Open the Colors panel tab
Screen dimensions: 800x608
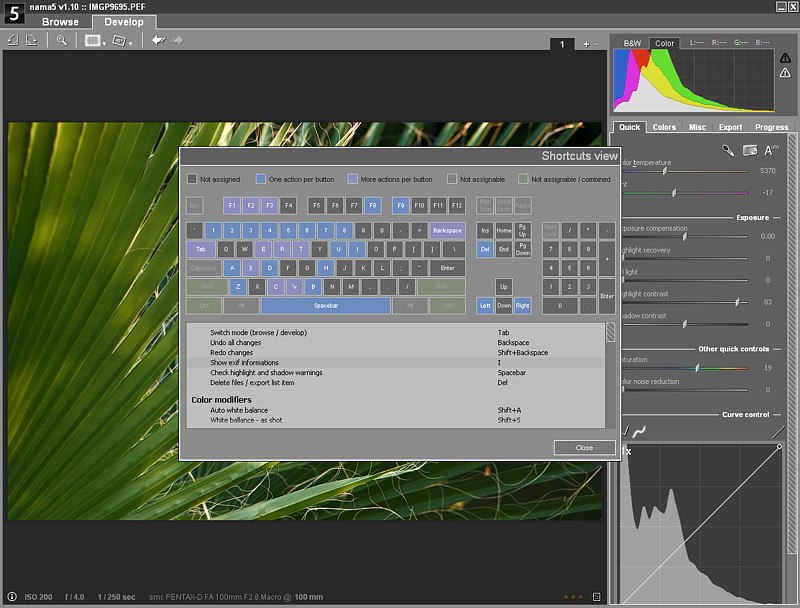pyautogui.click(x=664, y=127)
